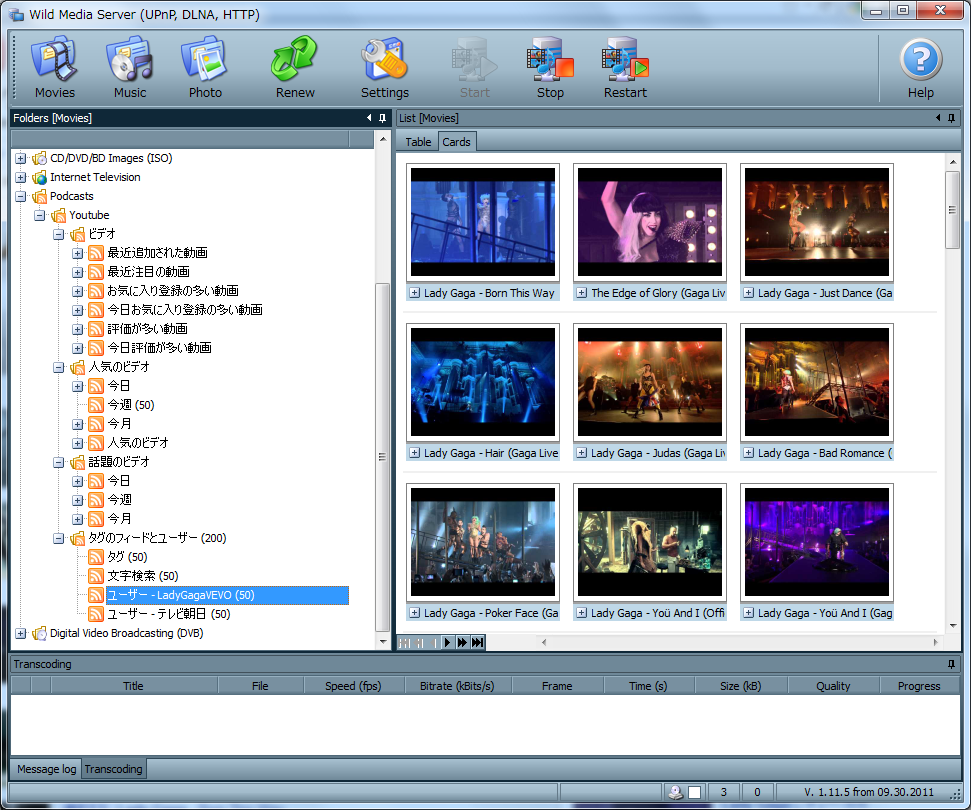The height and width of the screenshot is (810, 971).
Task: Select the Digital Video Broadcasting (DVB) folder
Action: (x=126, y=633)
